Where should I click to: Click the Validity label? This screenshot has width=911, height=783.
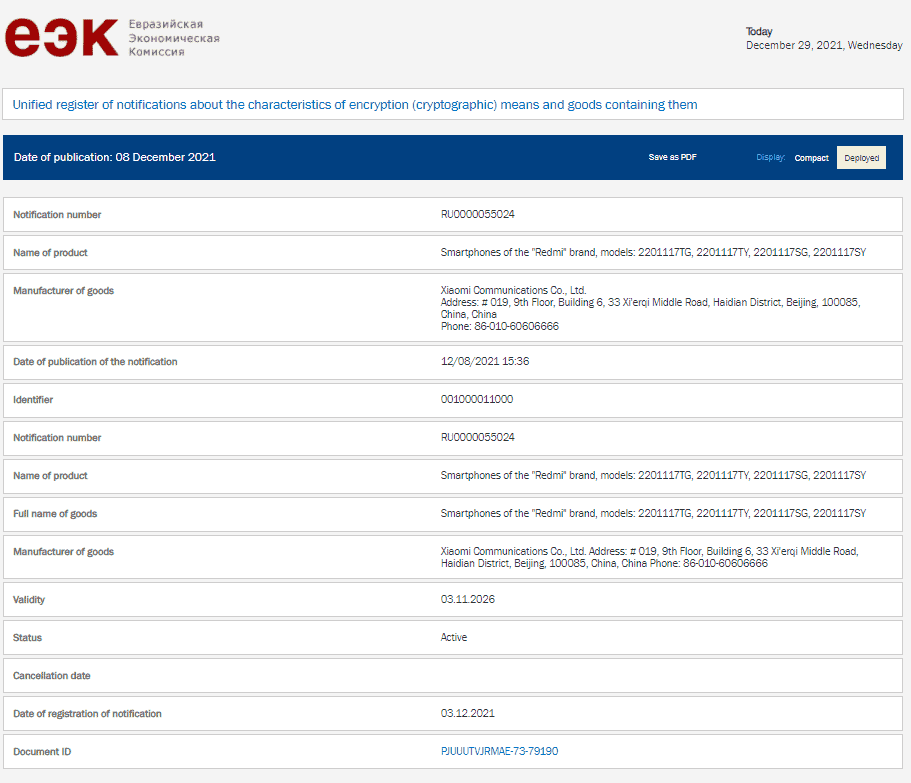(x=29, y=599)
